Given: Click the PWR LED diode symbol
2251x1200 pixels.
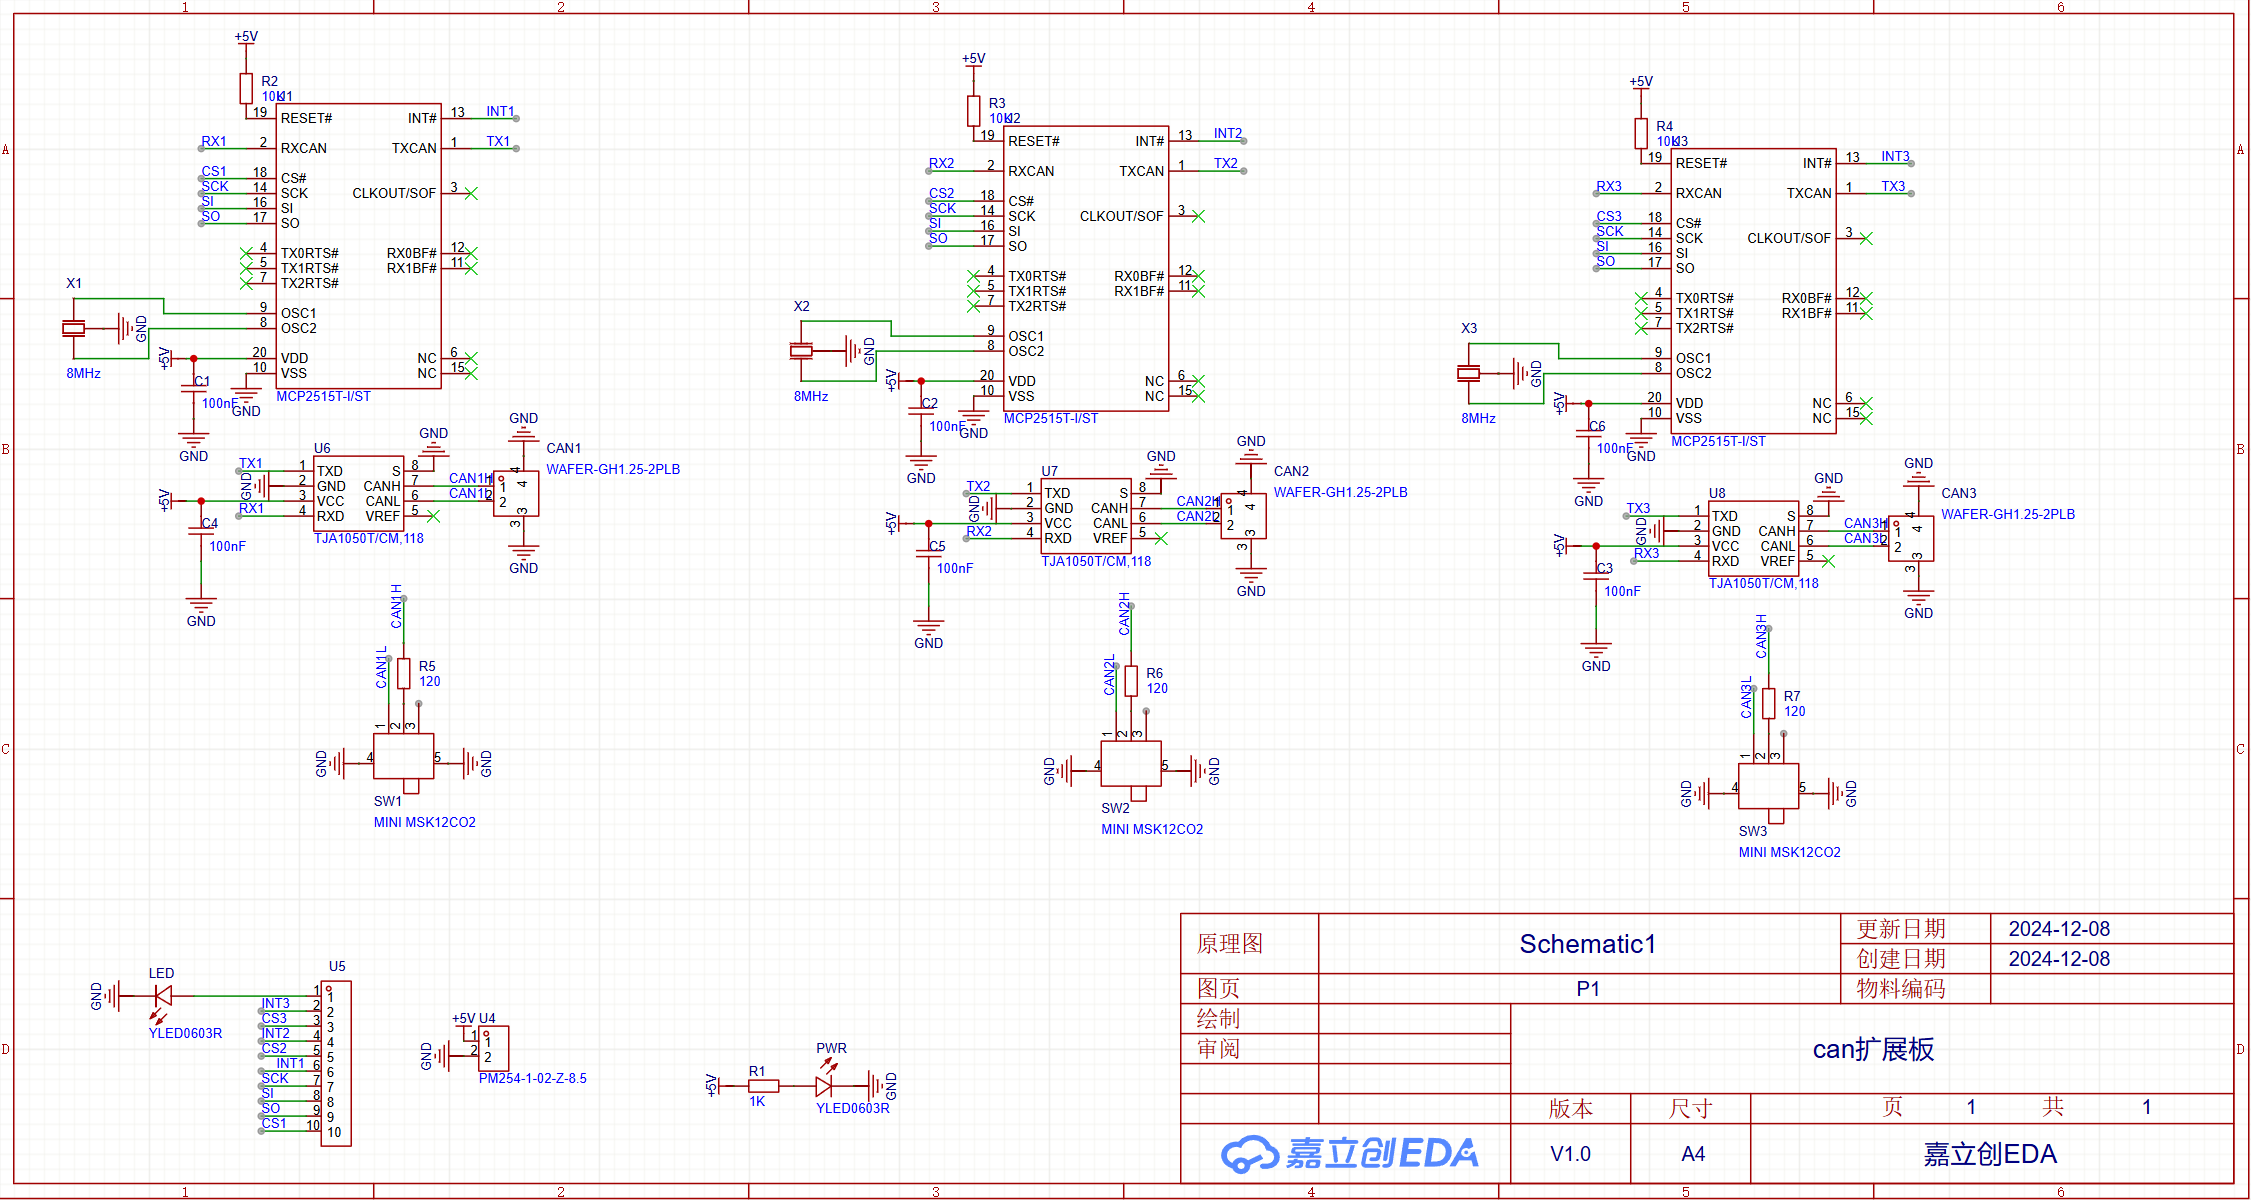Looking at the screenshot, I should click(824, 1086).
